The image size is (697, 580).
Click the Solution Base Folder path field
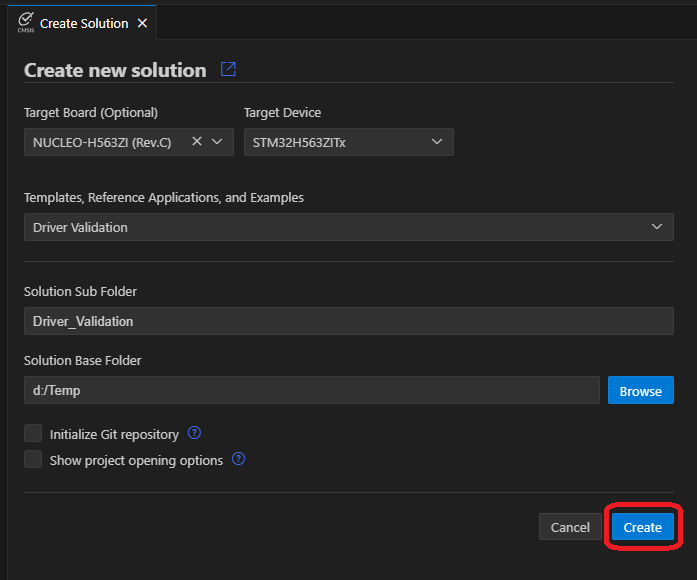click(311, 391)
